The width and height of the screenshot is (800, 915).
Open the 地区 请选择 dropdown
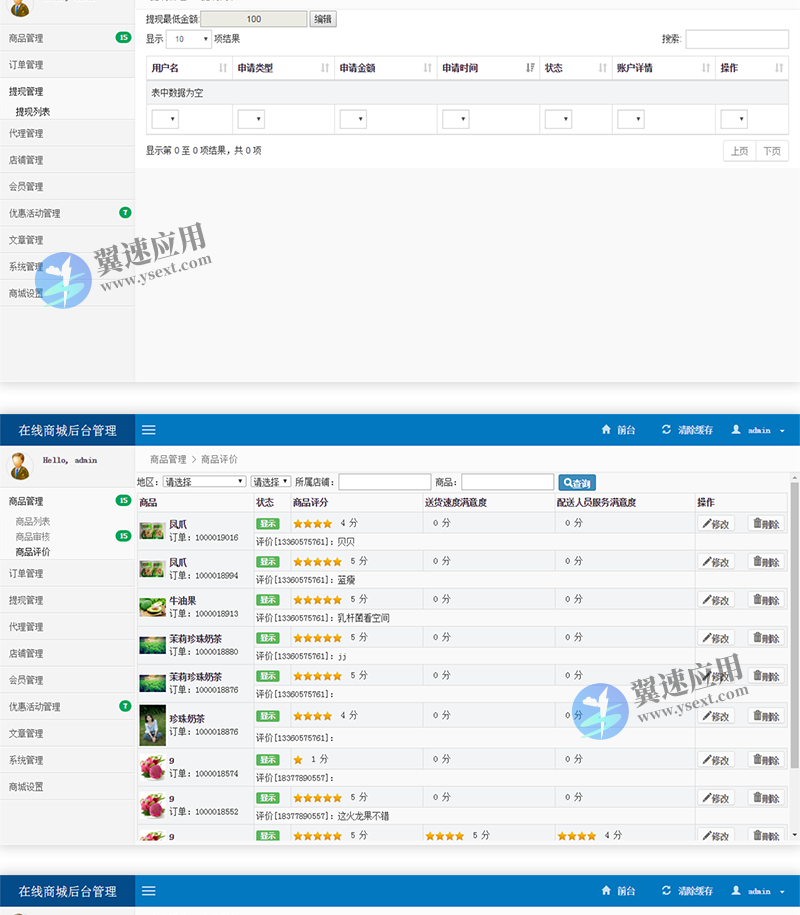click(x=203, y=481)
